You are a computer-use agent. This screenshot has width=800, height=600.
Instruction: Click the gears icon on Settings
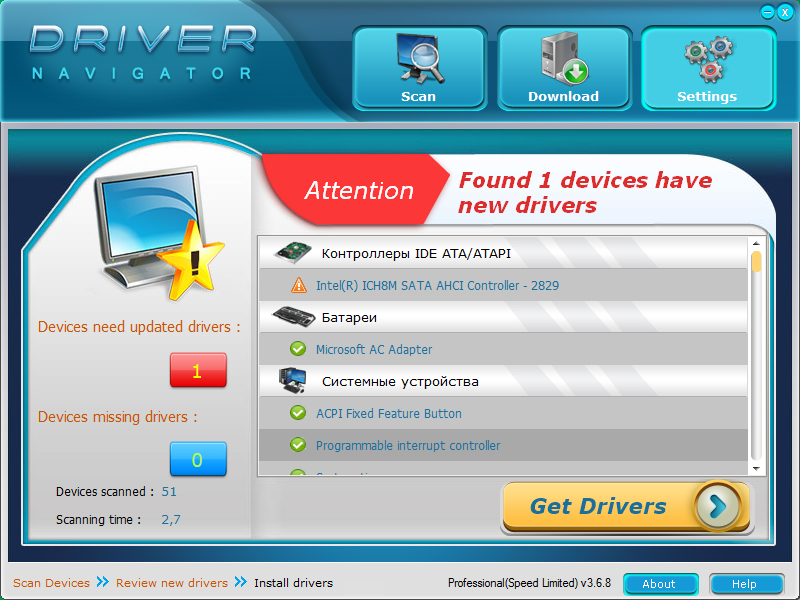[x=709, y=59]
